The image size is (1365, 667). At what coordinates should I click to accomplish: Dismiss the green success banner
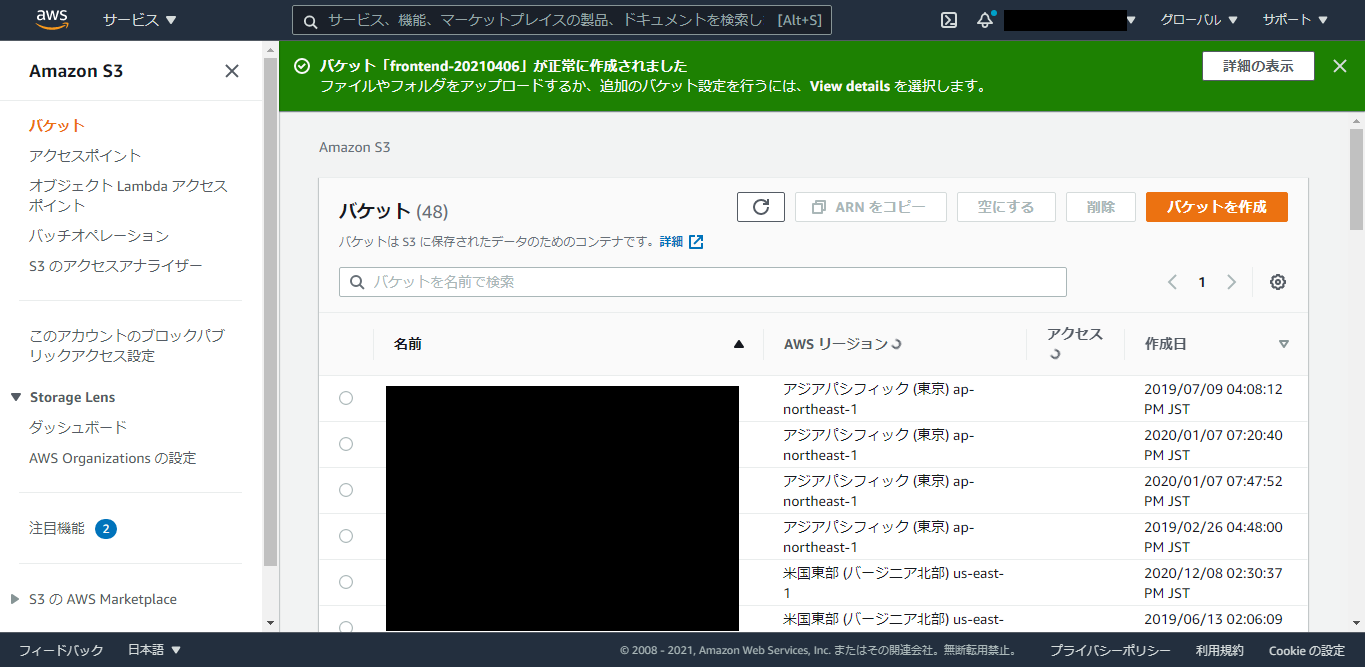coord(1340,66)
